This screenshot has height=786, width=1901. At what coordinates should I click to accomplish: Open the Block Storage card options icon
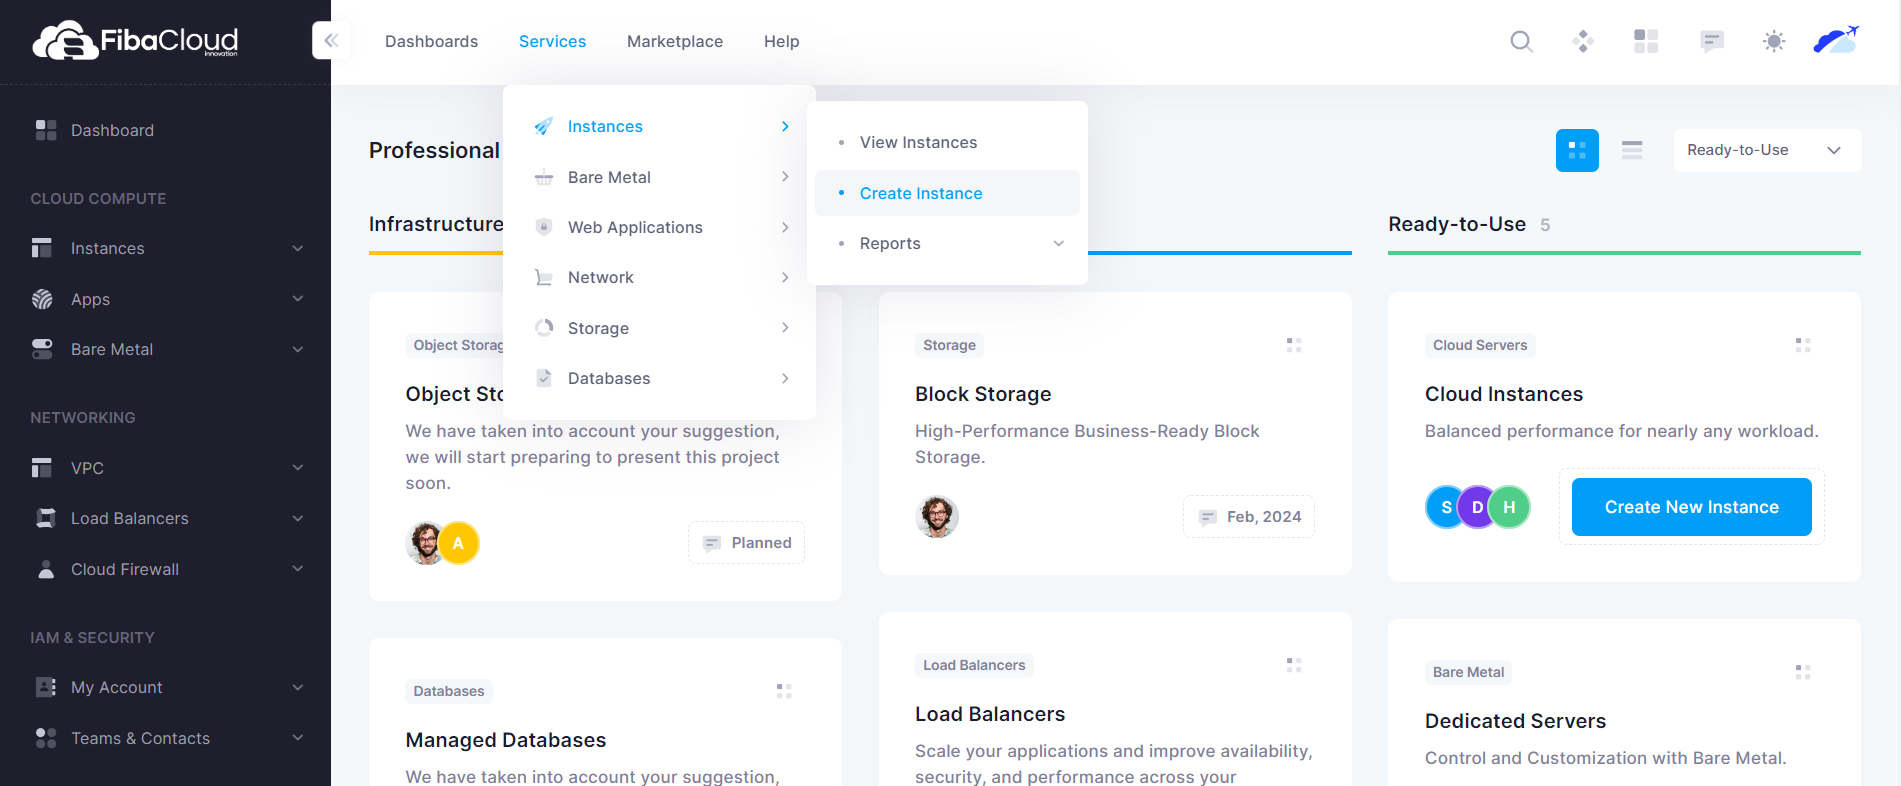[x=1294, y=345]
